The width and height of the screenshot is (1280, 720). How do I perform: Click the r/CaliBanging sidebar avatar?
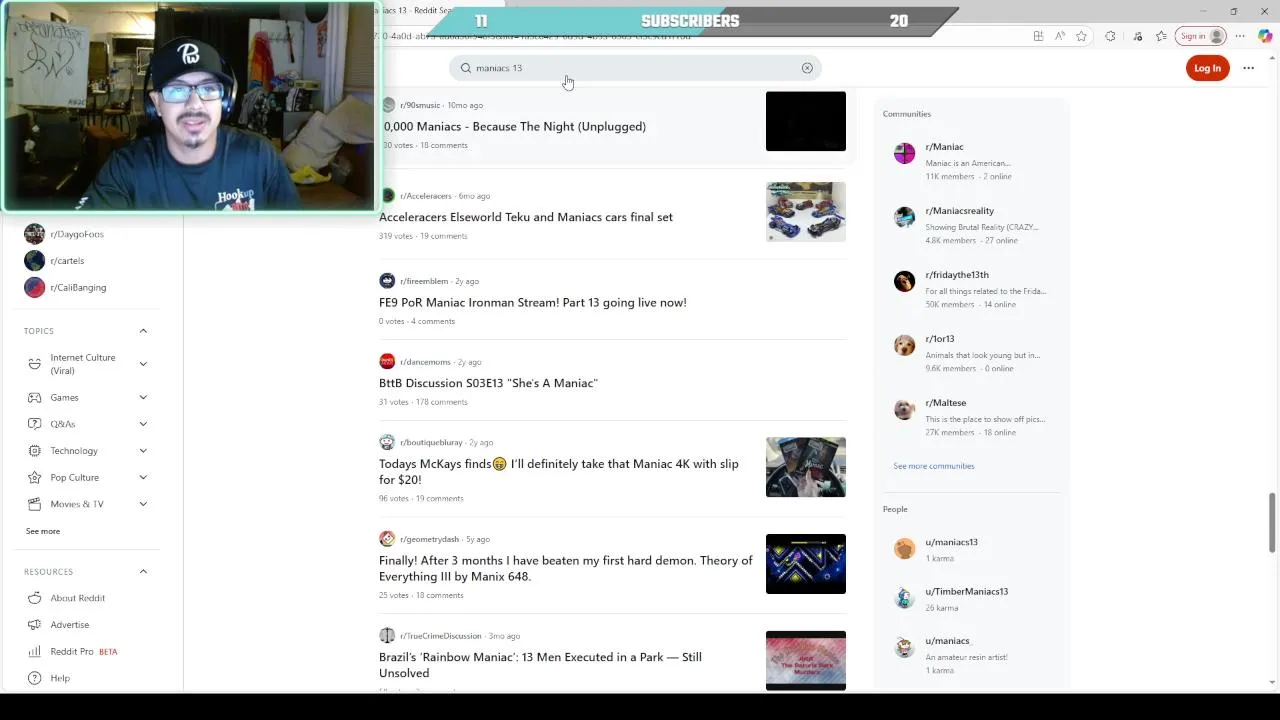[x=34, y=288]
